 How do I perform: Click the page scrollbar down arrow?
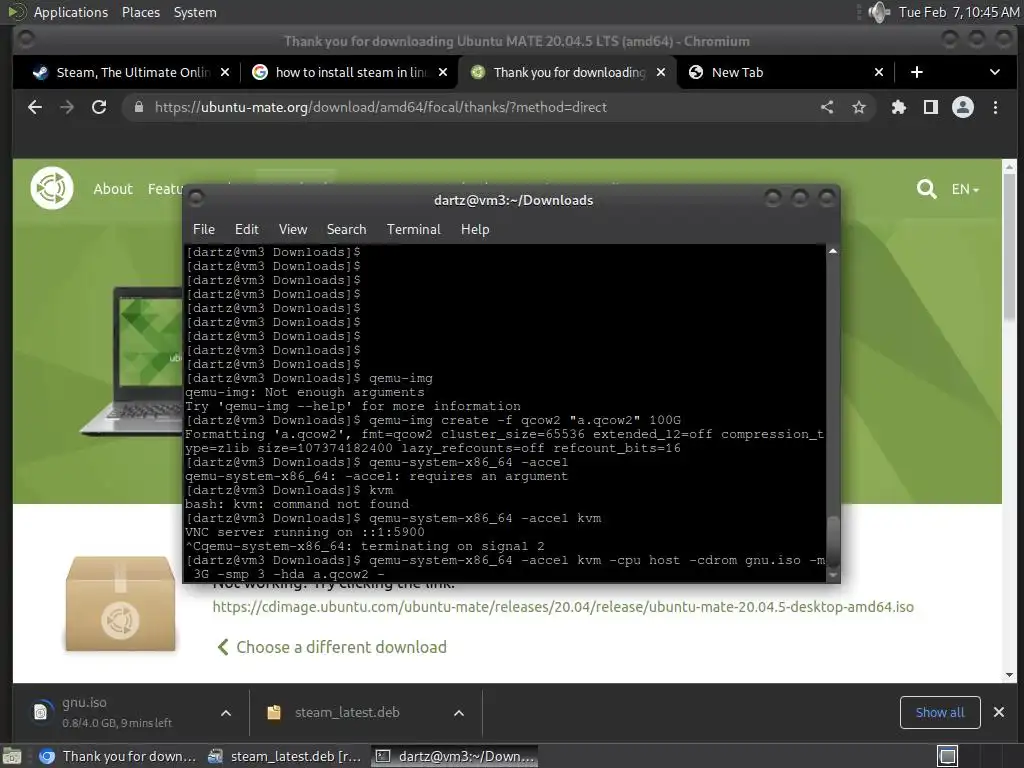(x=1010, y=675)
